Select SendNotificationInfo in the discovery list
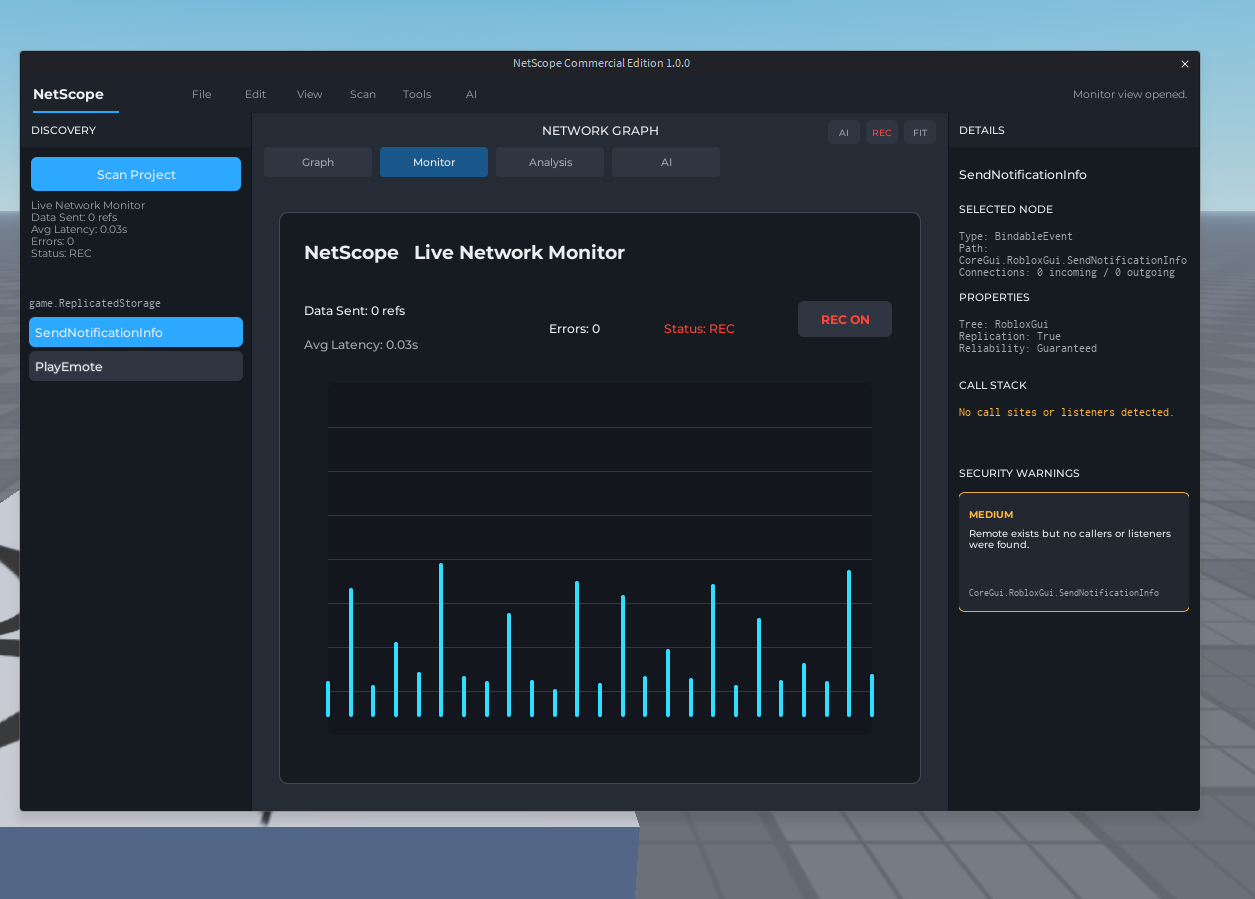1255x899 pixels. 136,332
